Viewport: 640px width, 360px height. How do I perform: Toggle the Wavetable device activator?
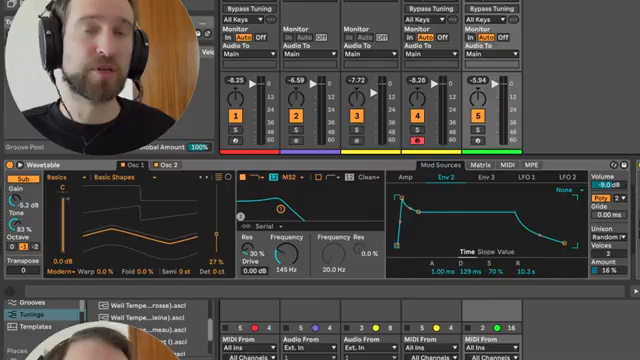tap(9, 165)
